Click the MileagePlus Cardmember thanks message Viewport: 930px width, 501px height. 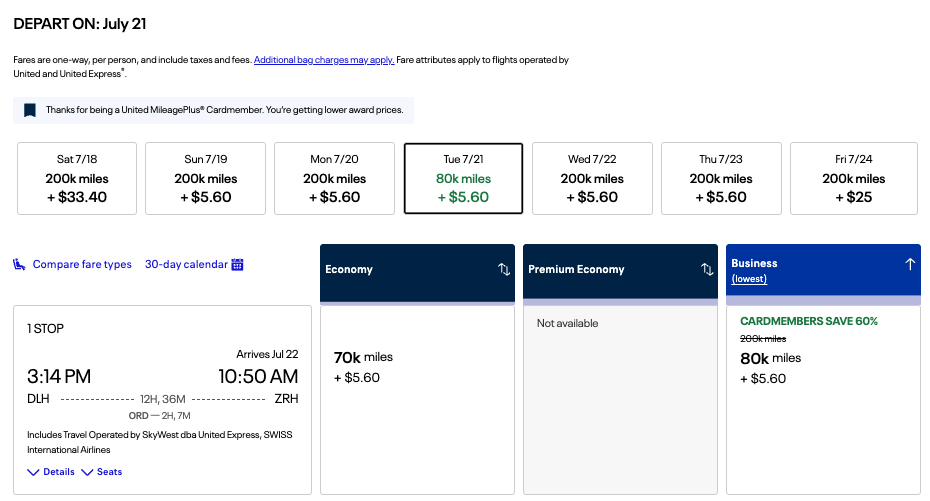pos(224,110)
